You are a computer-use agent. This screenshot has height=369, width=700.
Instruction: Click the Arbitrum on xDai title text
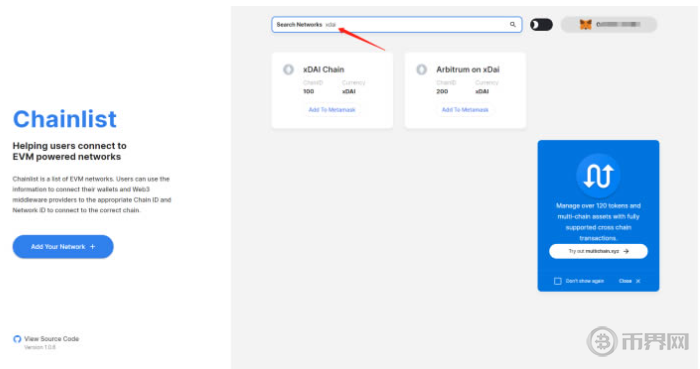tap(468, 70)
